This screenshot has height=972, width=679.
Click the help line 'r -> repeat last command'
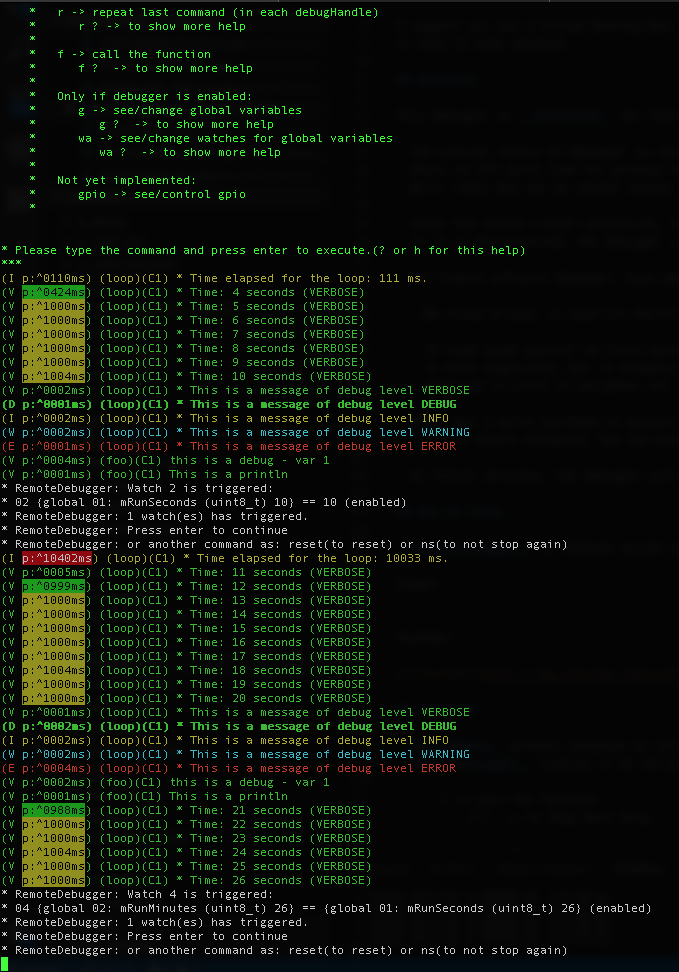[218, 12]
